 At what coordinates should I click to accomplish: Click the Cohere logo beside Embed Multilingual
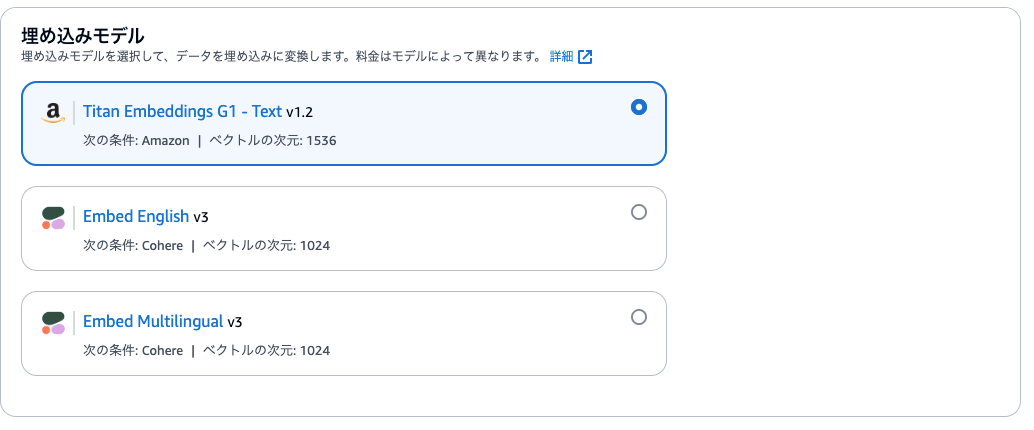[53, 323]
